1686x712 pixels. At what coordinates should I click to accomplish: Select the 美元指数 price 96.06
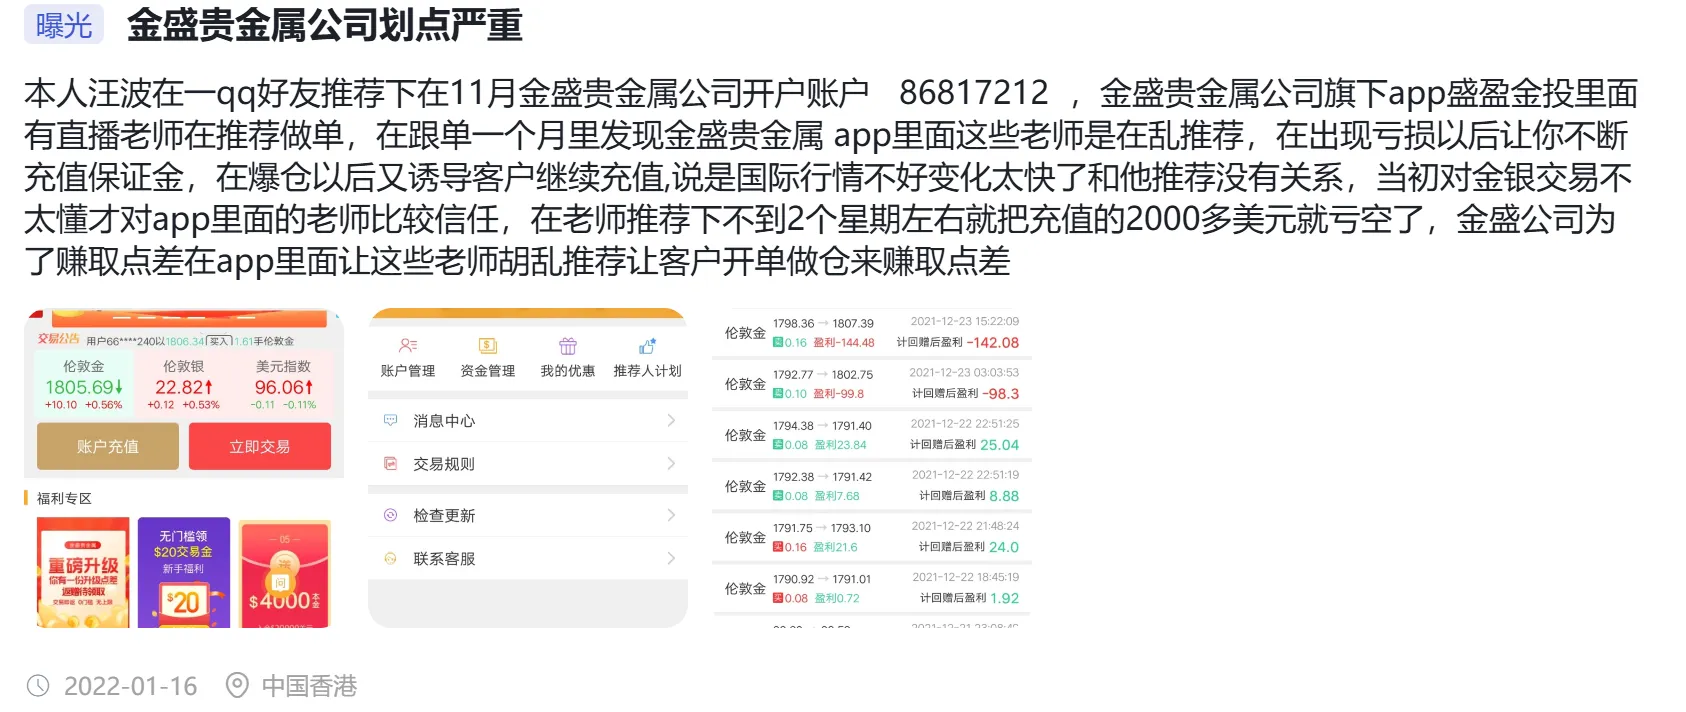click(284, 387)
